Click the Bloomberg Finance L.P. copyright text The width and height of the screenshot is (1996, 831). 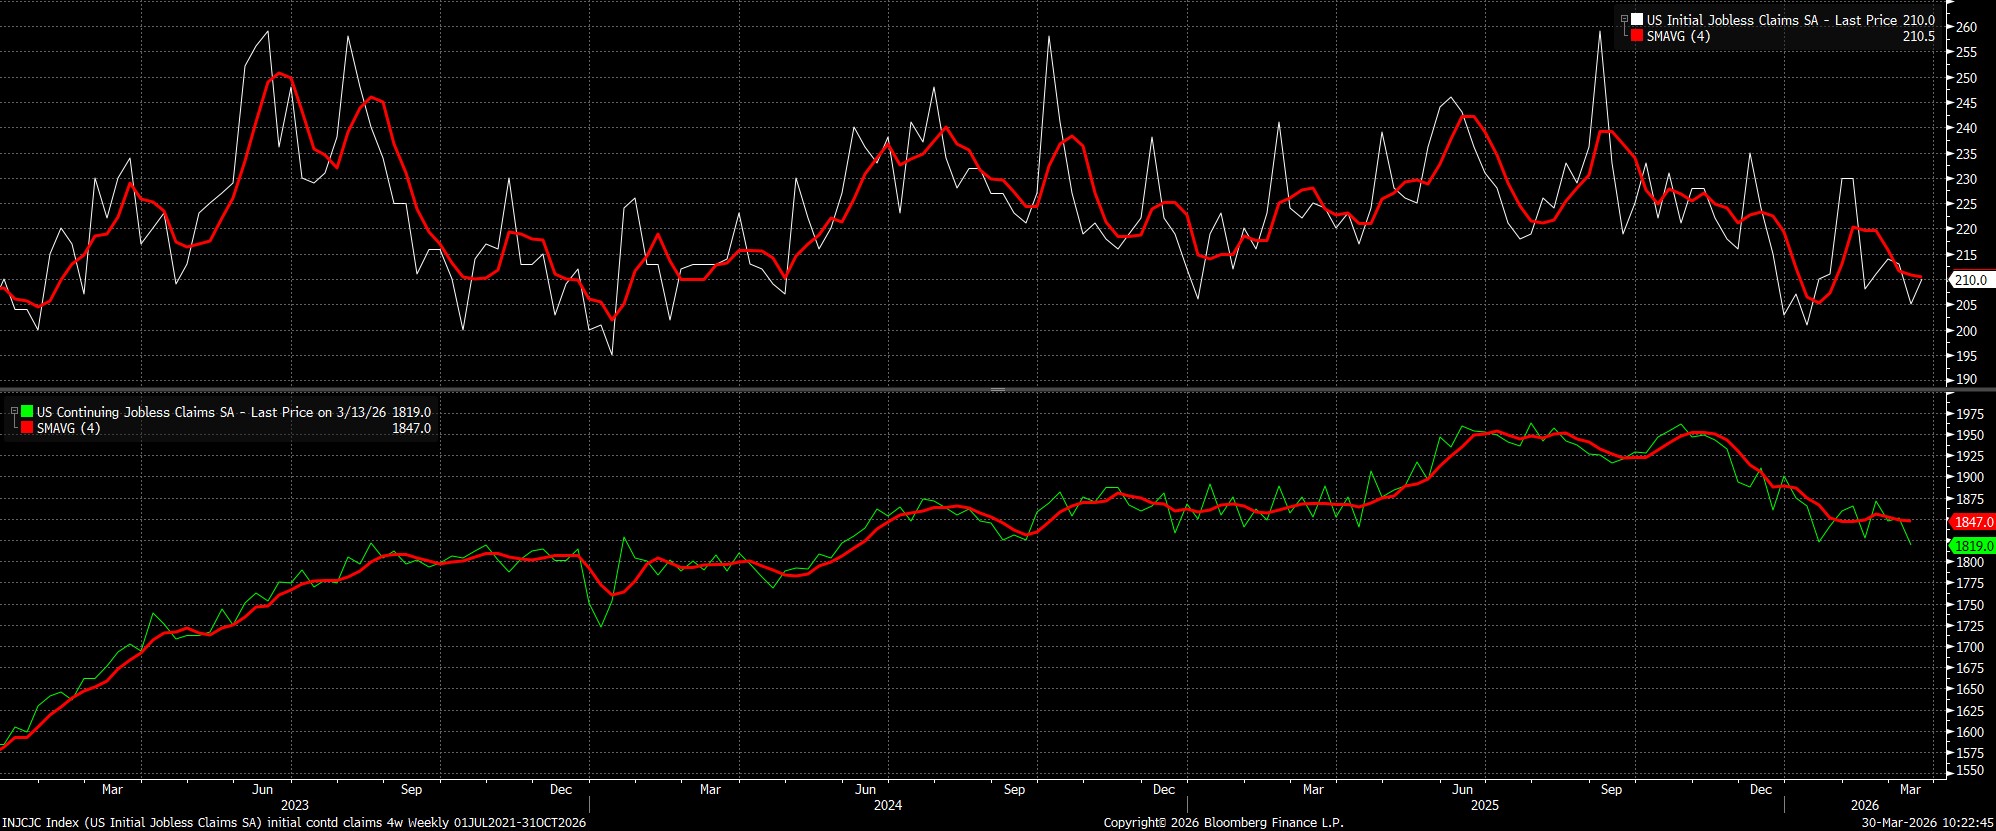(x=1223, y=822)
